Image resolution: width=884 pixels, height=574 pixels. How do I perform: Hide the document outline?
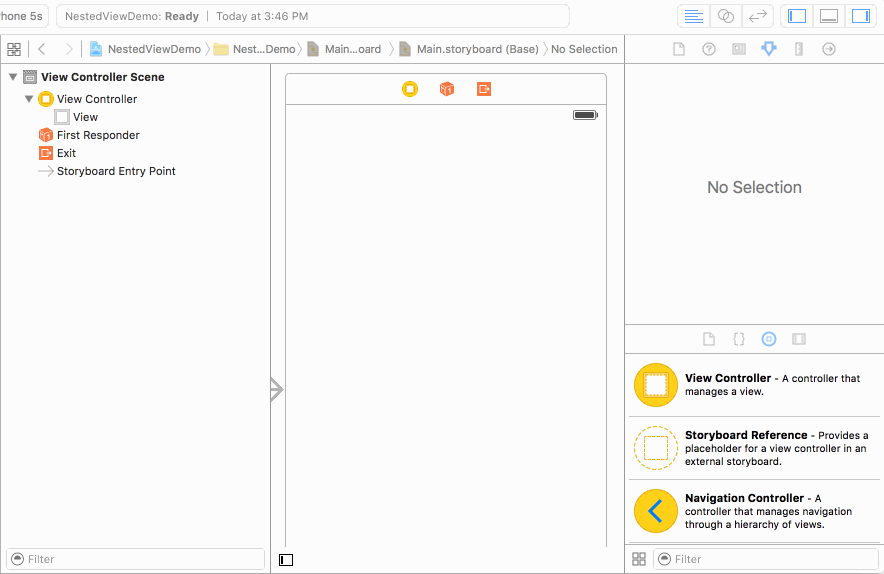286,560
